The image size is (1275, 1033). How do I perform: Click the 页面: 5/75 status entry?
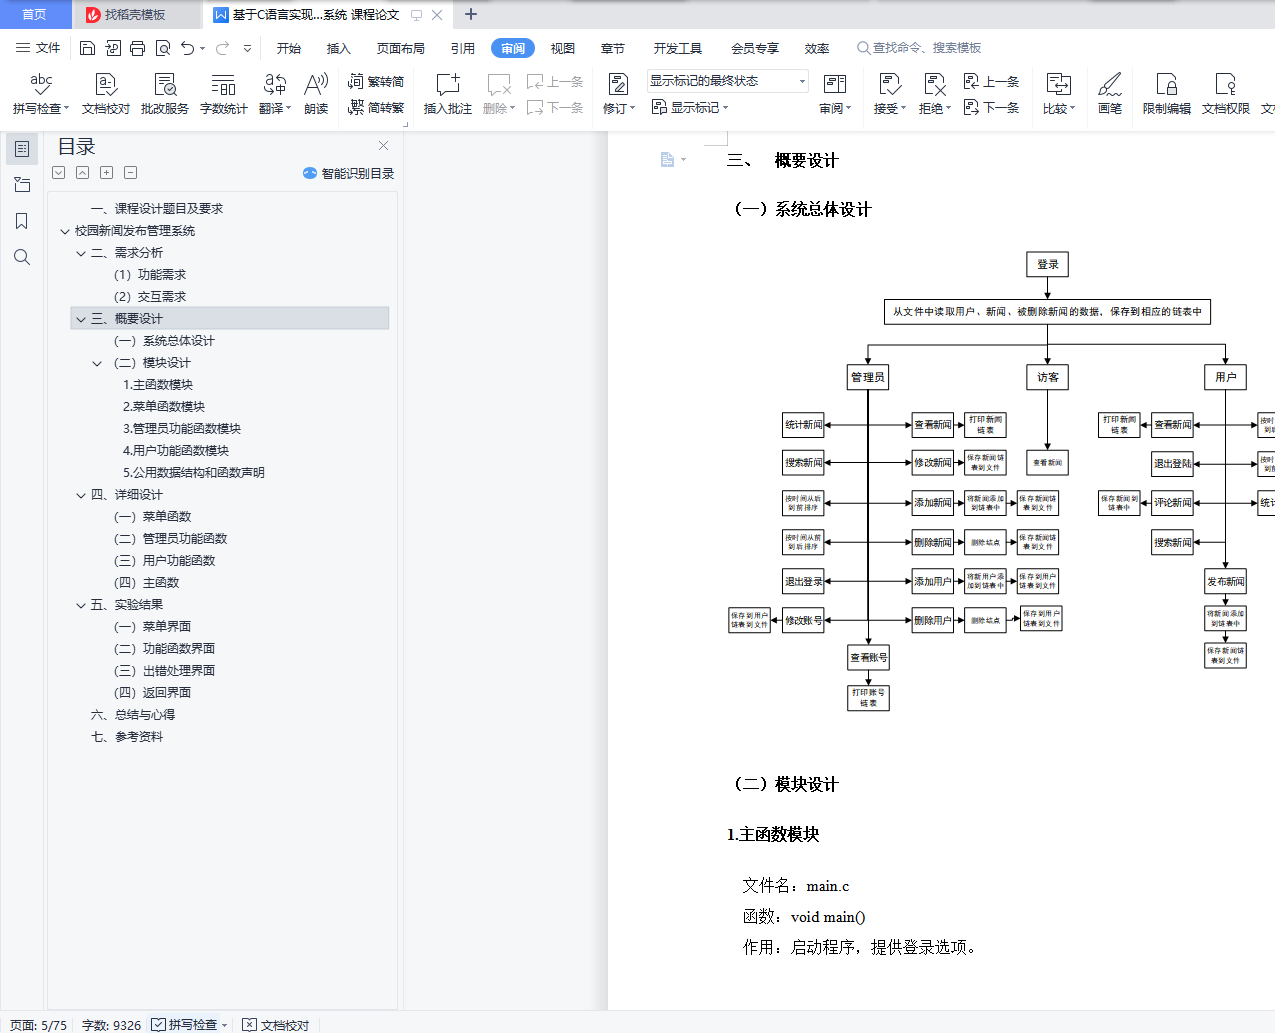pos(38,1025)
